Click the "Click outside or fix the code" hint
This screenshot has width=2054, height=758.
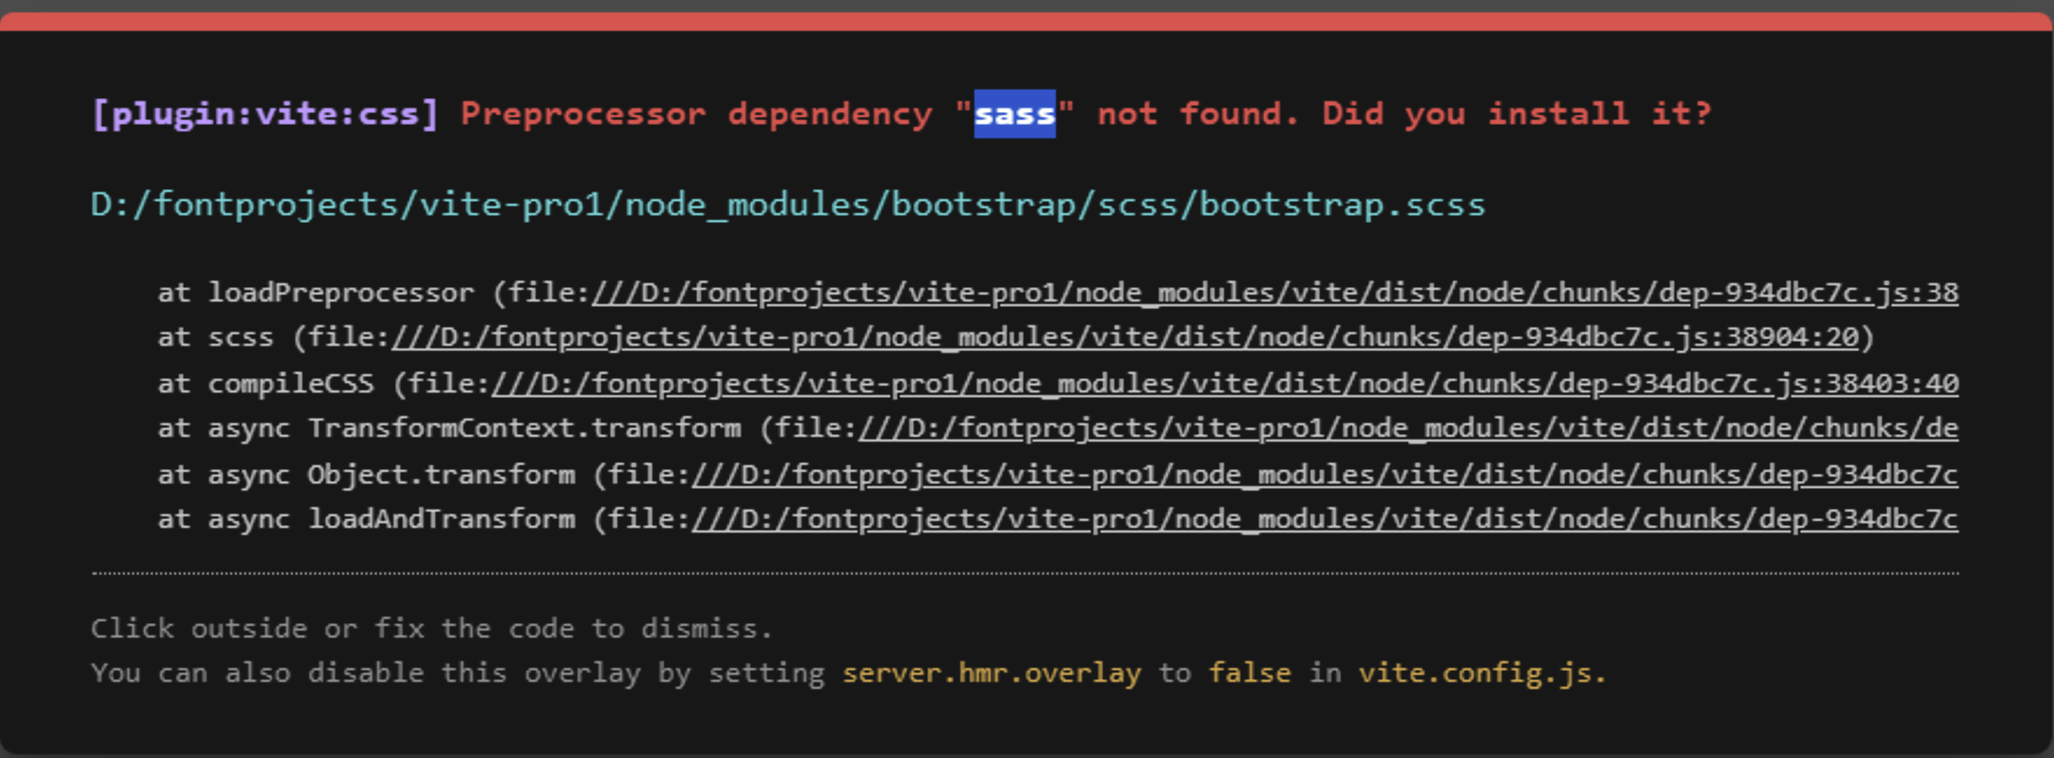pyautogui.click(x=431, y=629)
